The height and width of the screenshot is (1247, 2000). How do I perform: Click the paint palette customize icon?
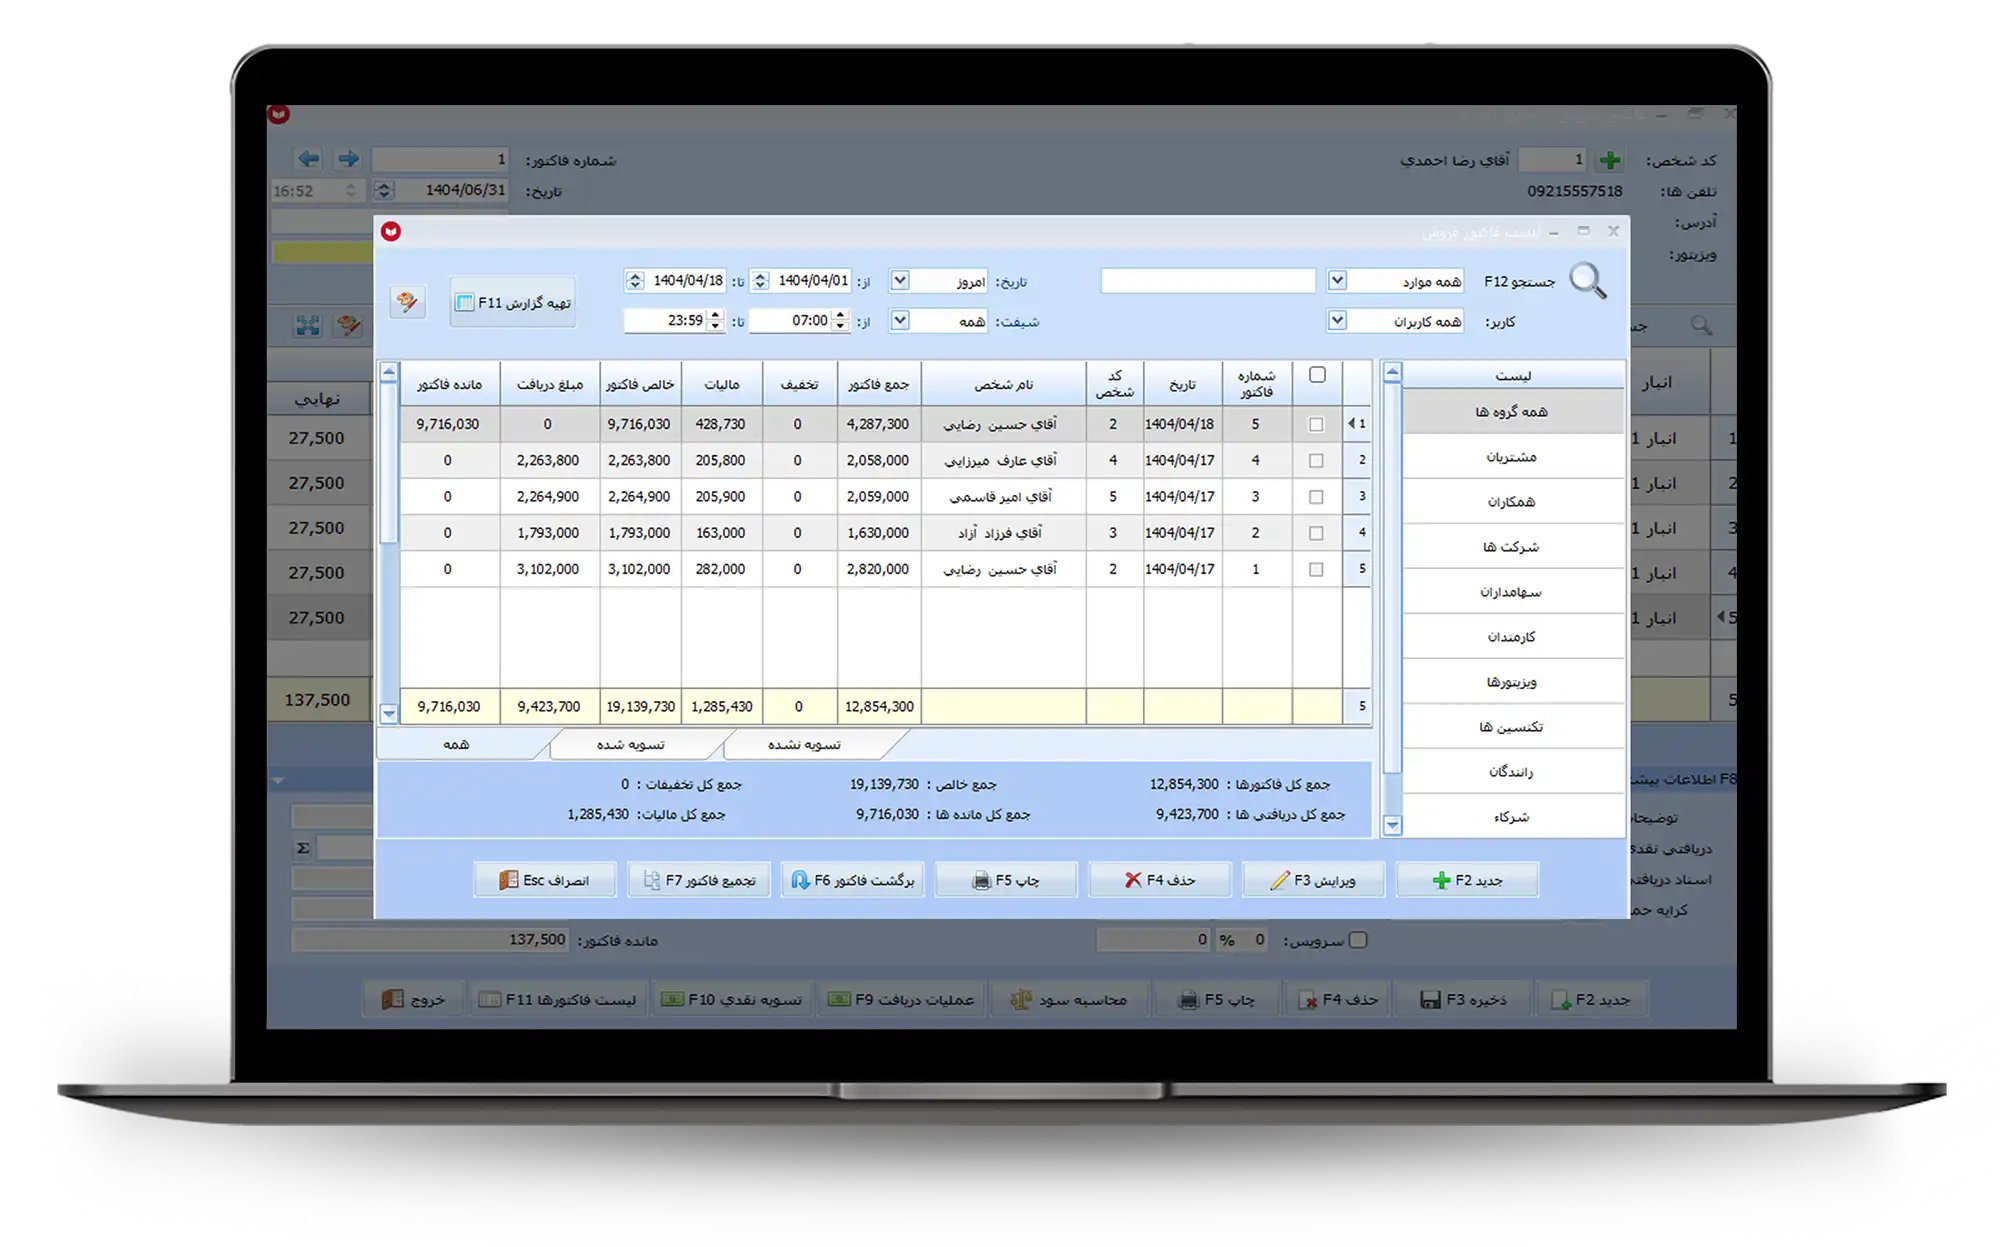[407, 302]
